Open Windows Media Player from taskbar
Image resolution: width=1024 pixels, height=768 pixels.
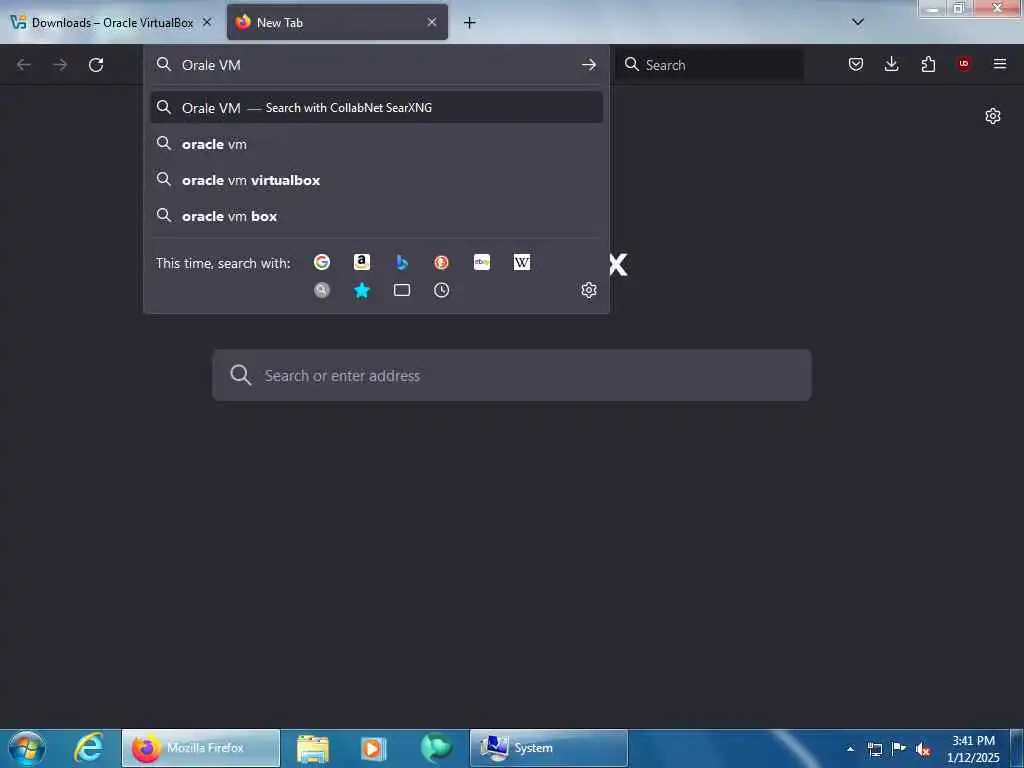374,748
